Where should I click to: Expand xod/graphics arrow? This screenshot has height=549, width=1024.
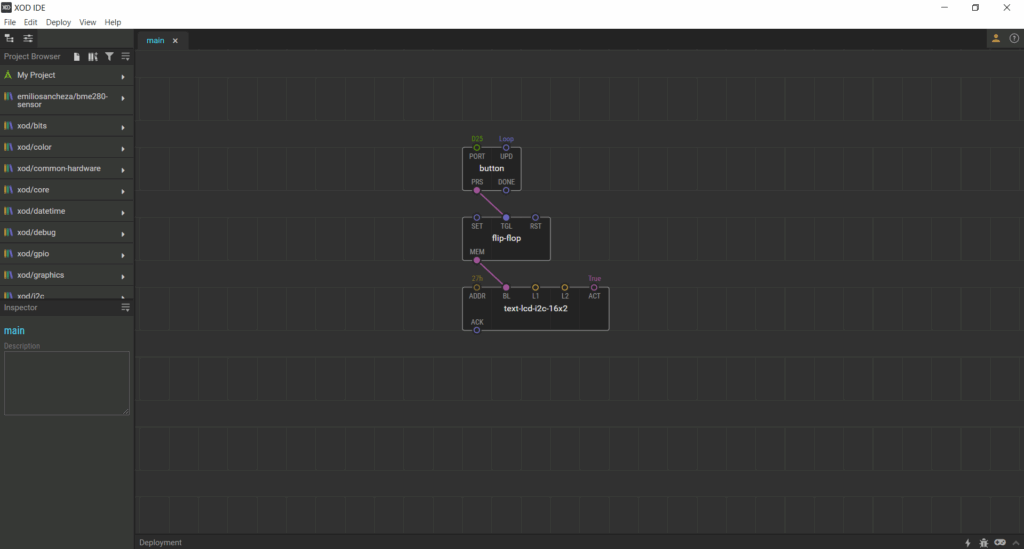[123, 277]
